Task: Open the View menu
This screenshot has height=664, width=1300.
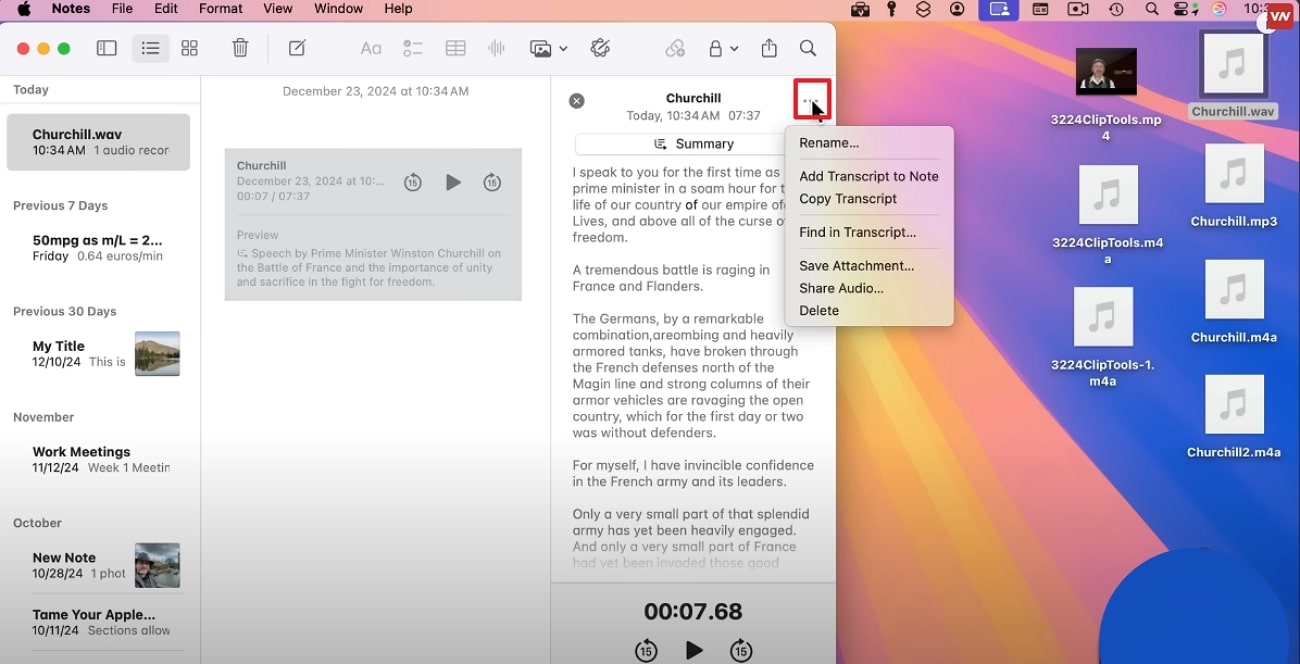Action: [x=279, y=9]
